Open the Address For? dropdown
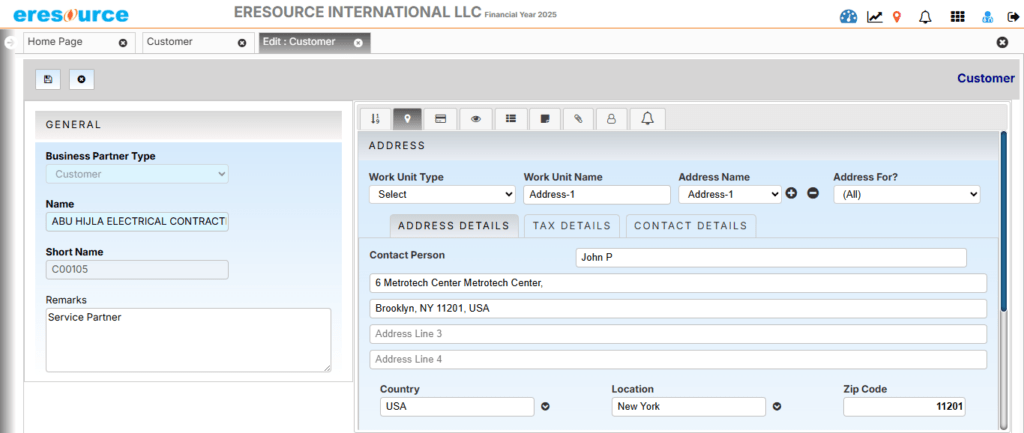The height and width of the screenshot is (433, 1024). click(906, 195)
